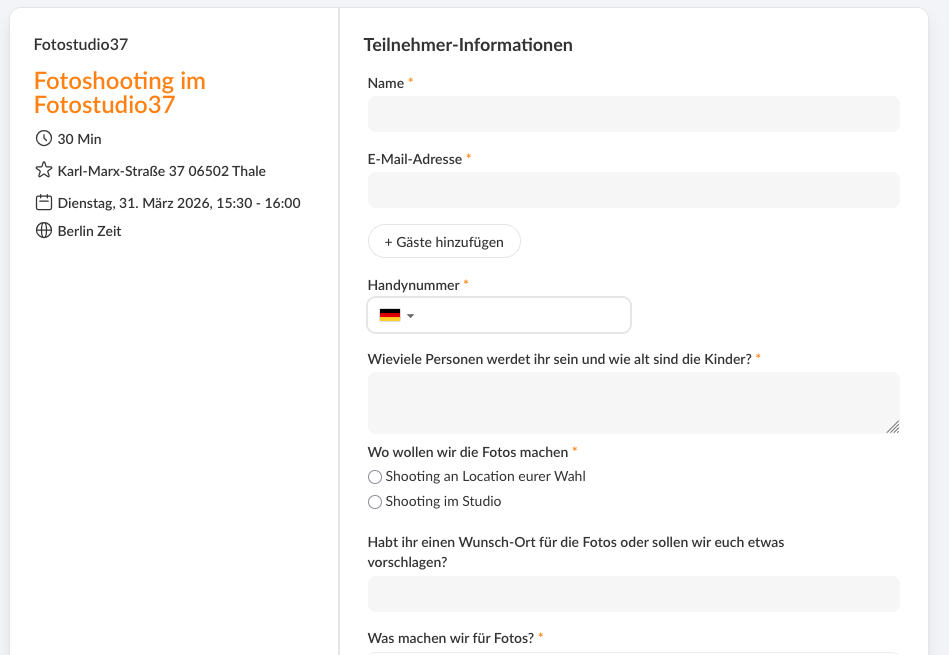The height and width of the screenshot is (655, 949).
Task: Click the Fotoshooting im Fotostudio37 title
Action: pos(120,93)
